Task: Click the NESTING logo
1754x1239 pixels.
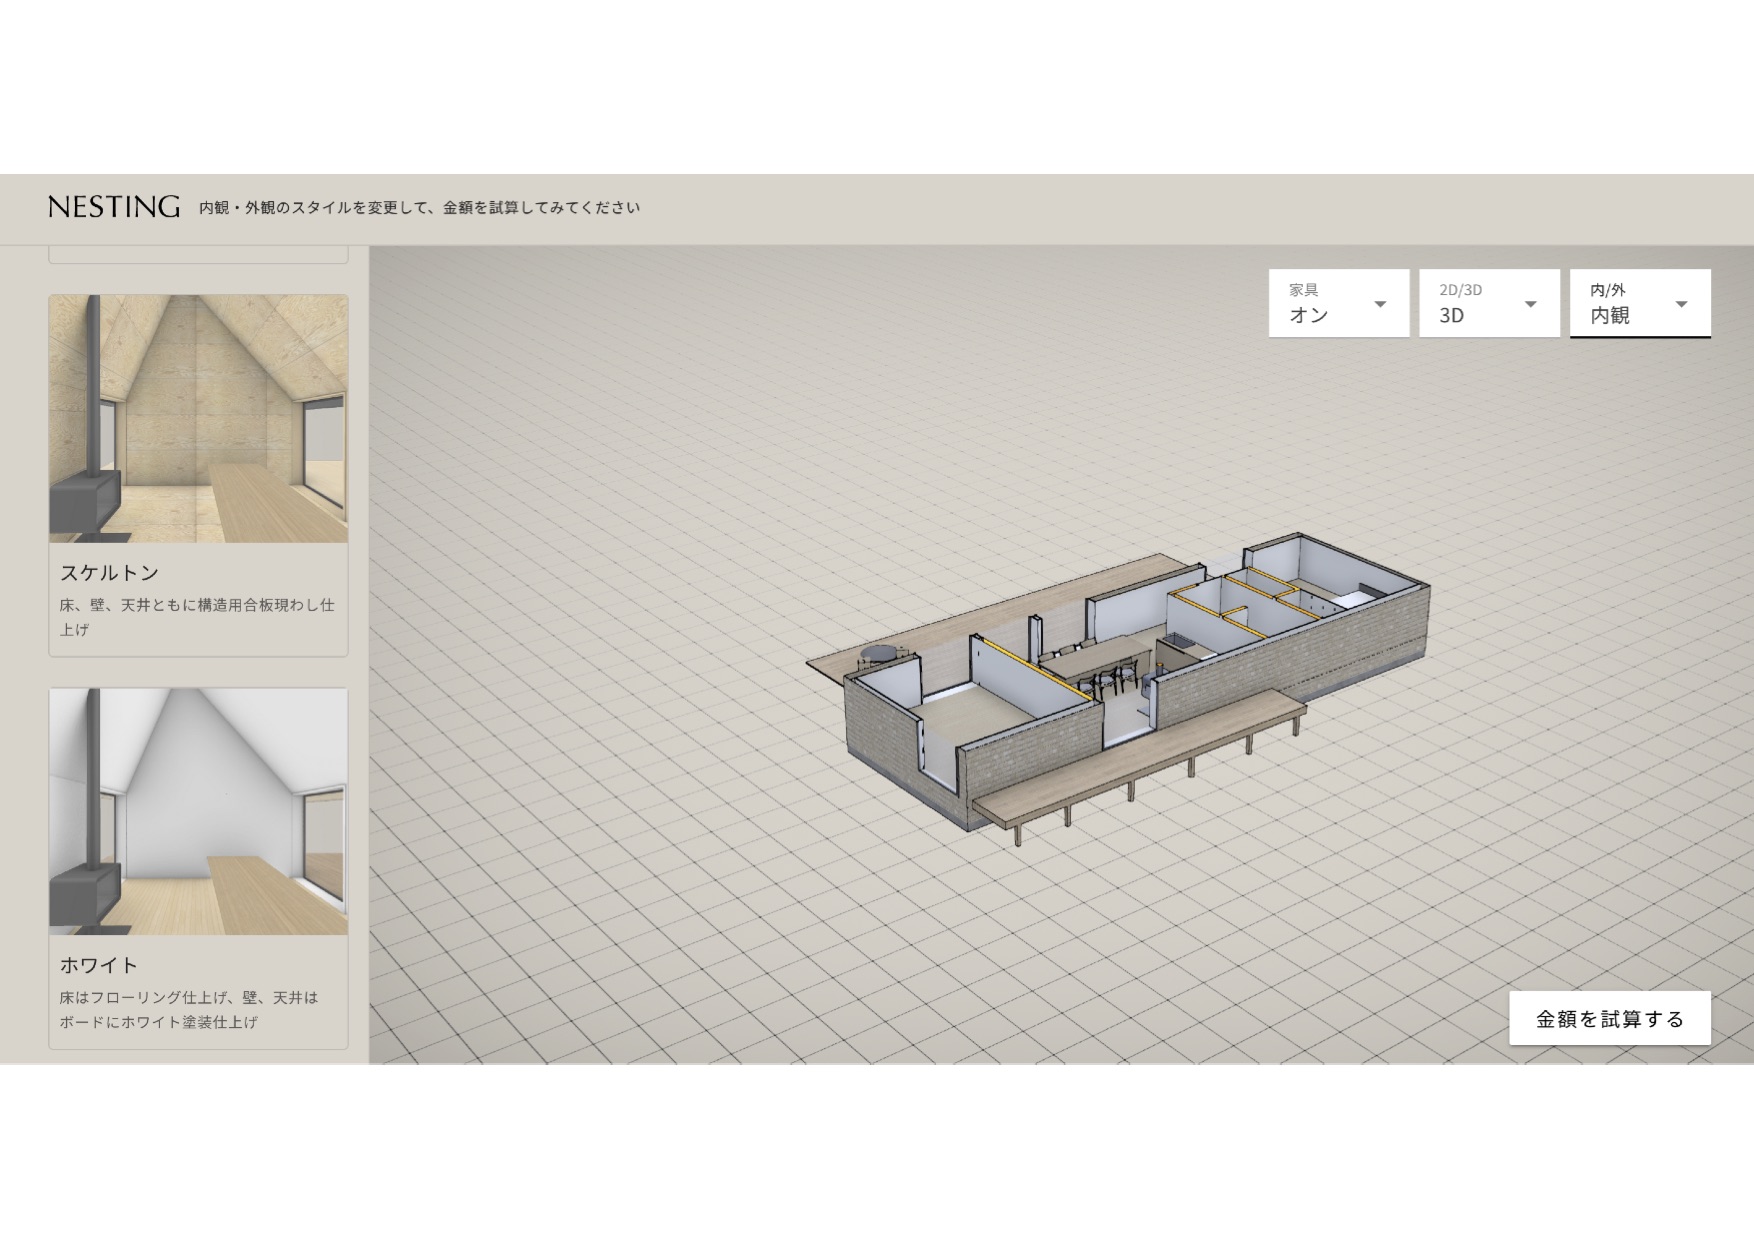Action: tap(114, 207)
